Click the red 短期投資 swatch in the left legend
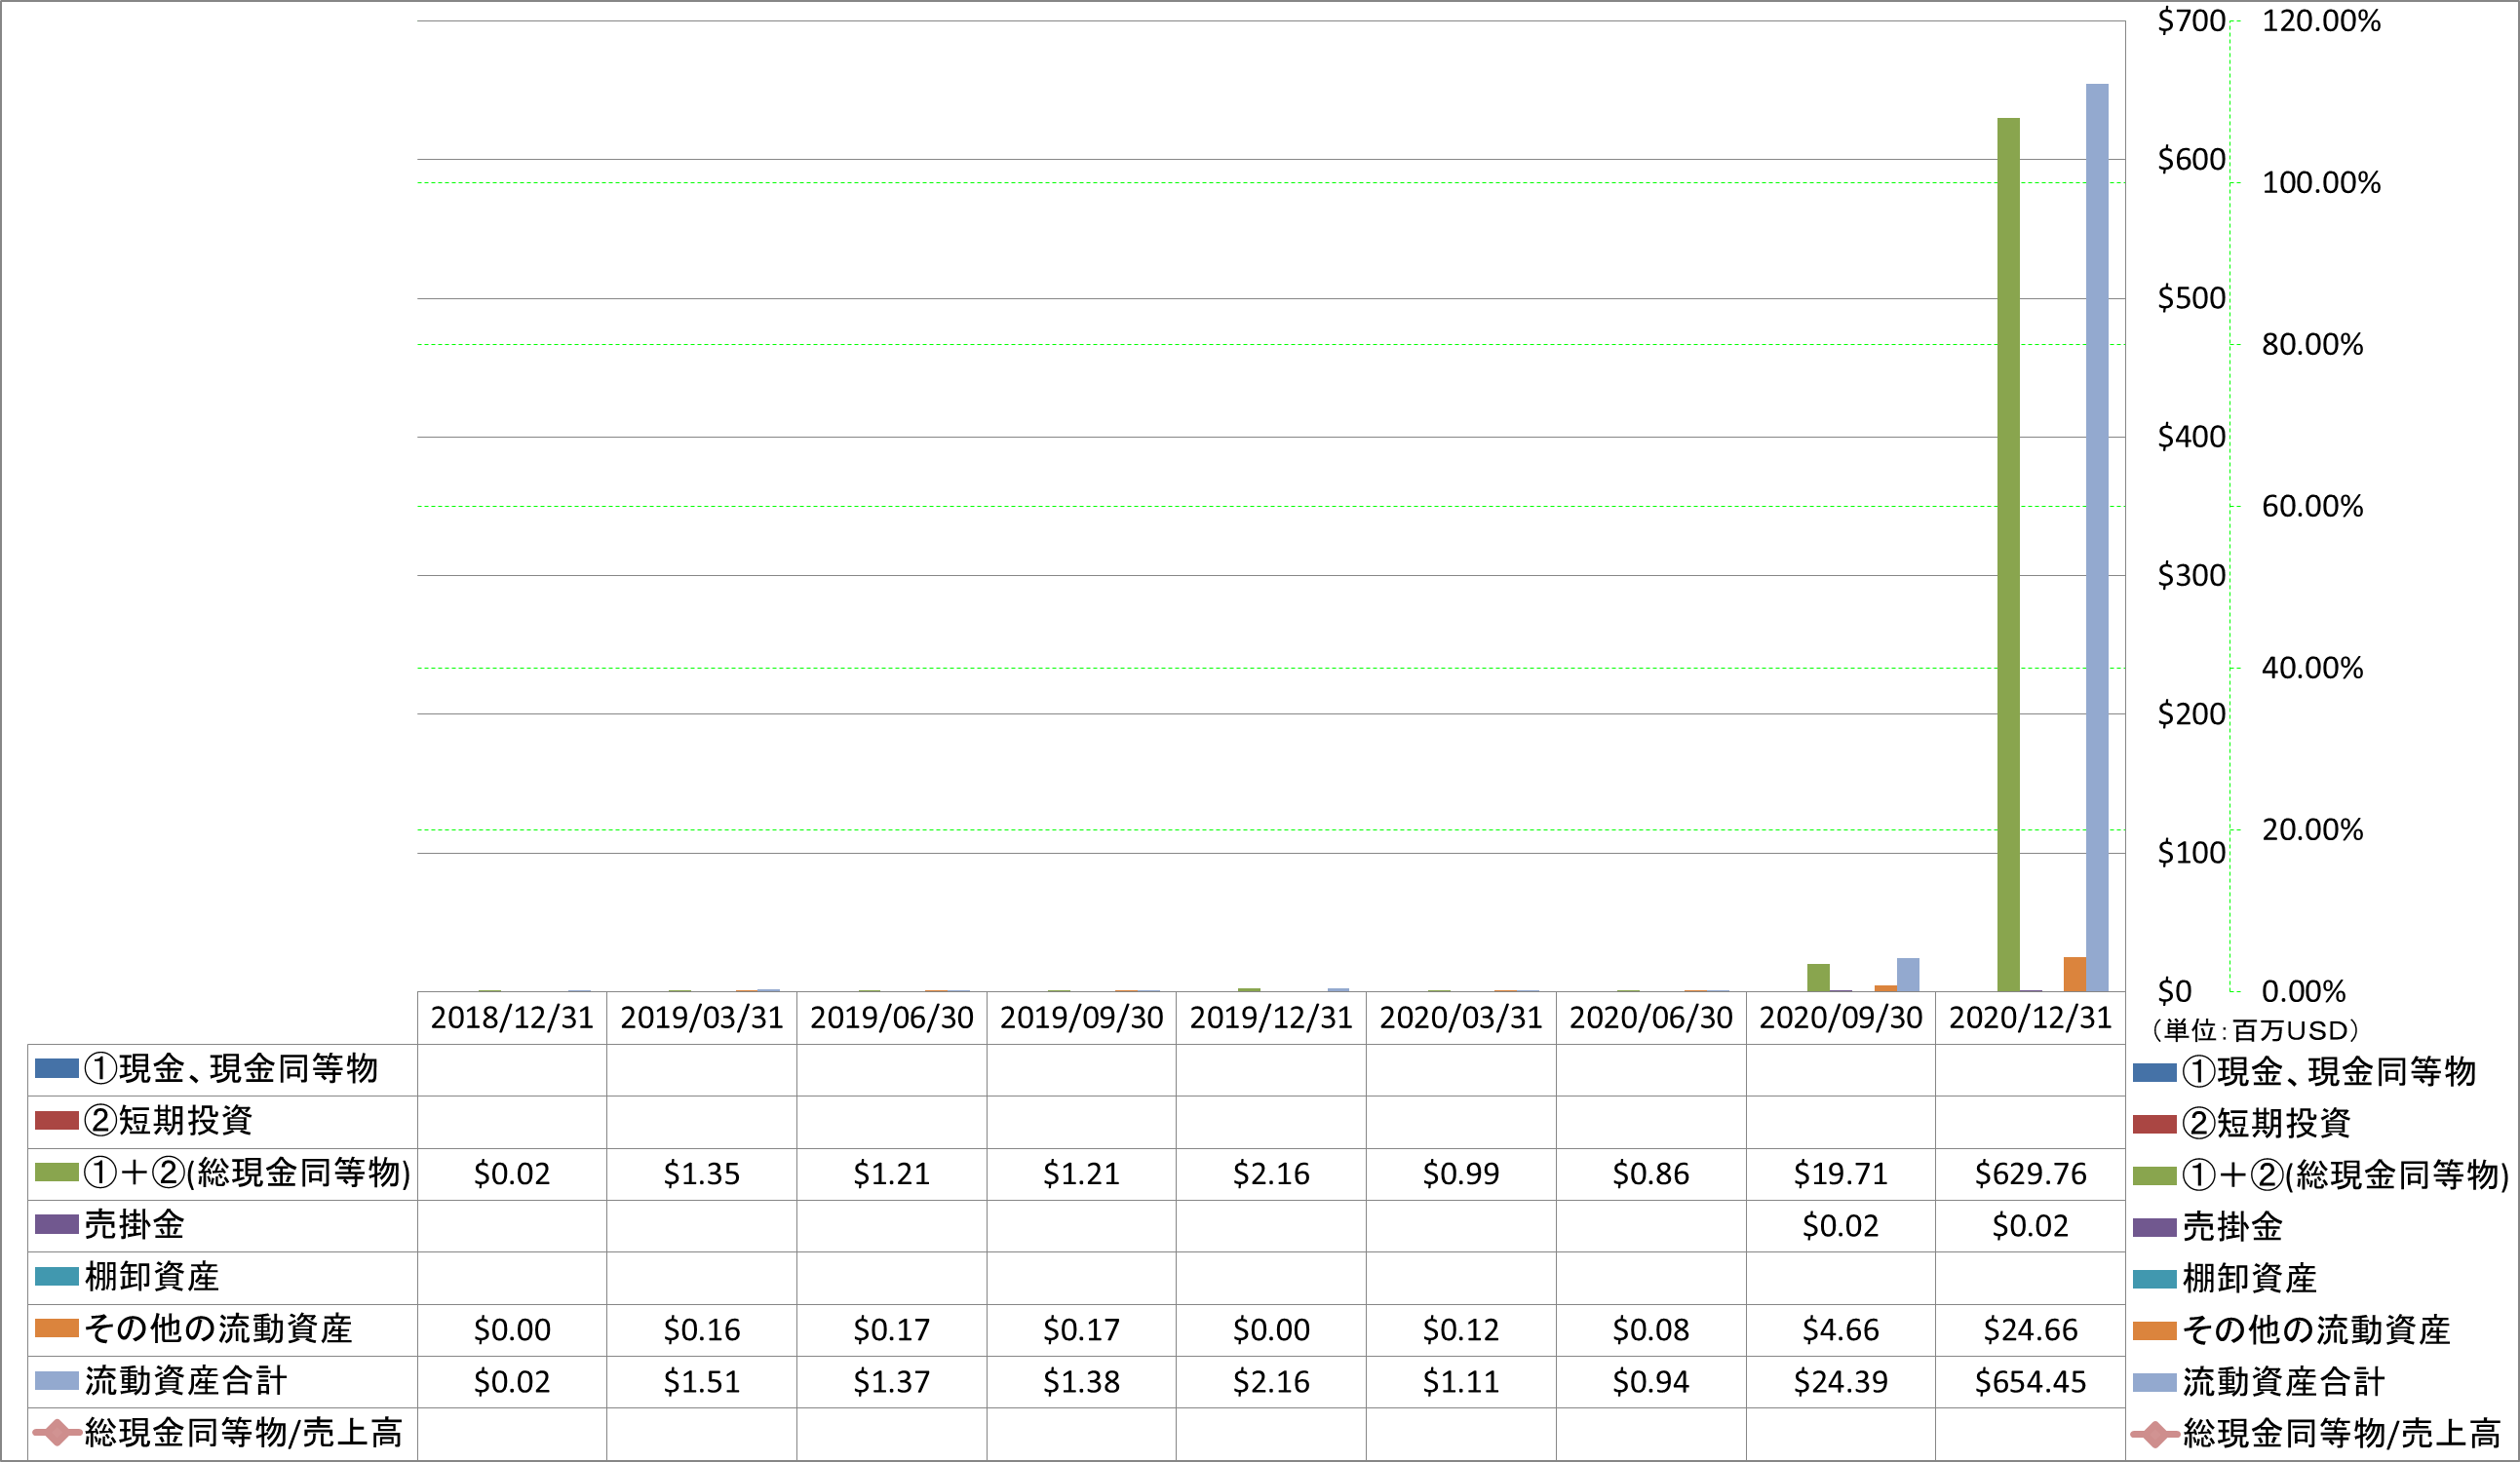This screenshot has height=1462, width=2520. [x=57, y=1120]
